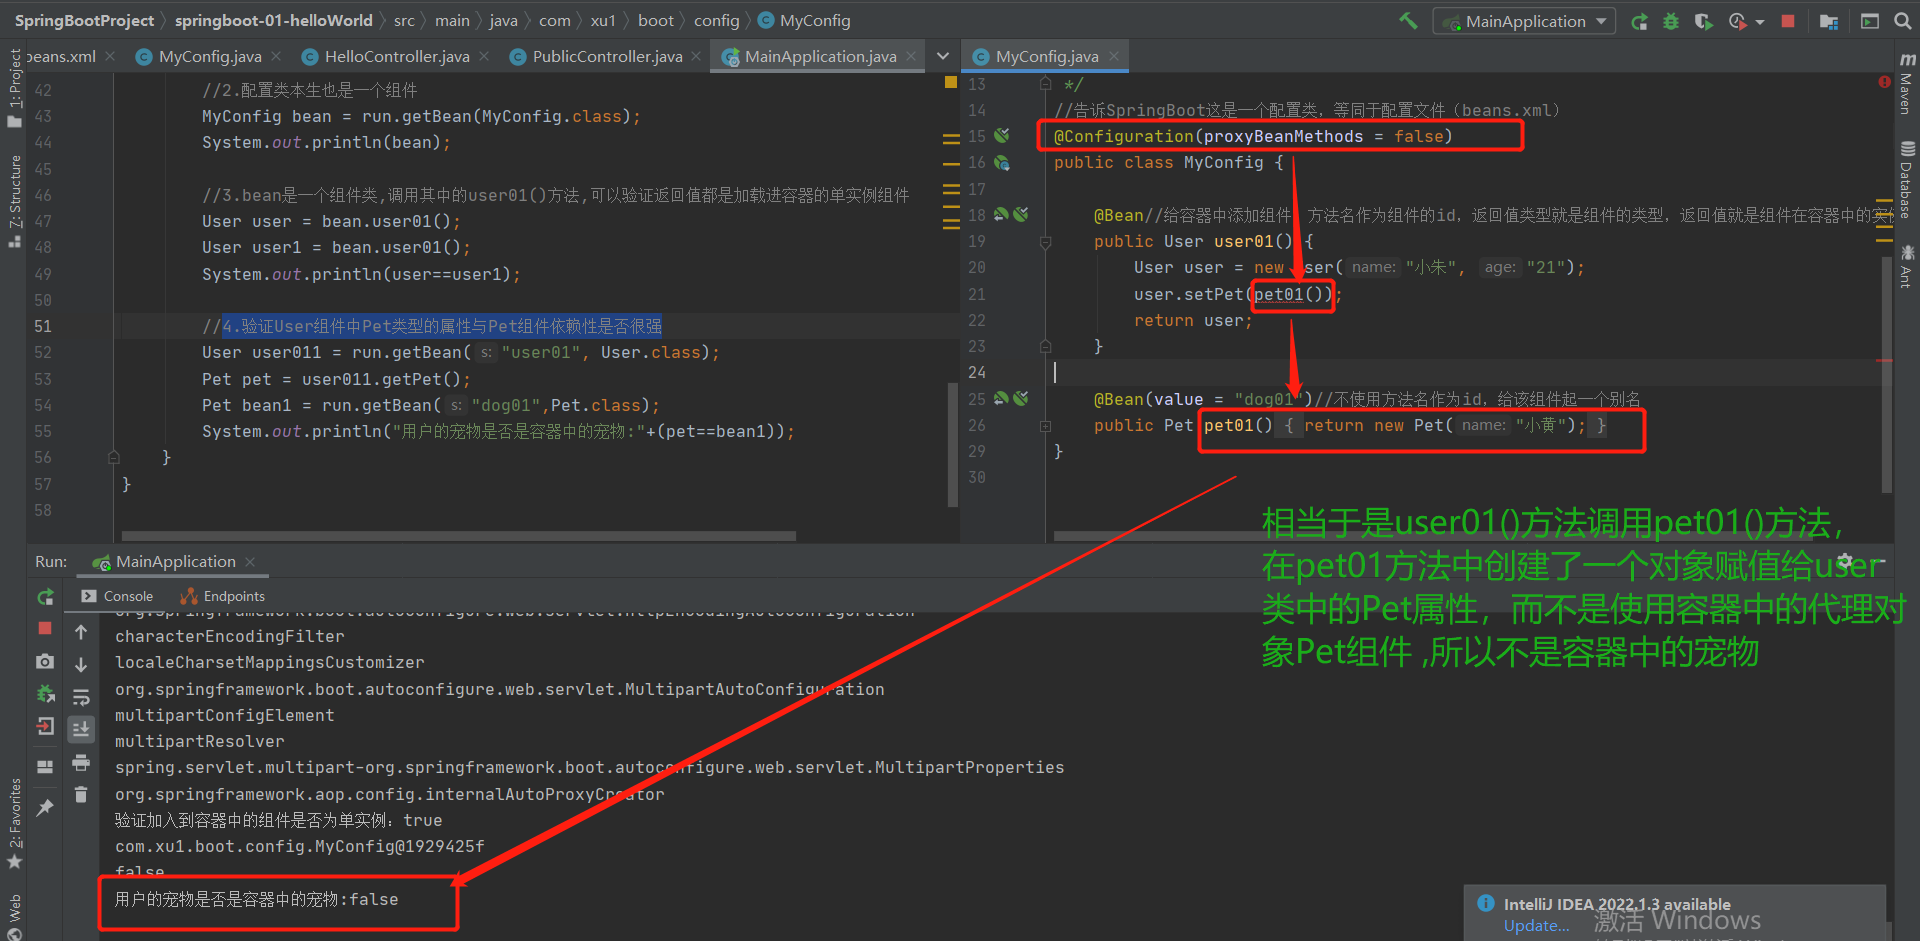Open the Console tab in the Run panel
The width and height of the screenshot is (1920, 941).
tap(117, 596)
